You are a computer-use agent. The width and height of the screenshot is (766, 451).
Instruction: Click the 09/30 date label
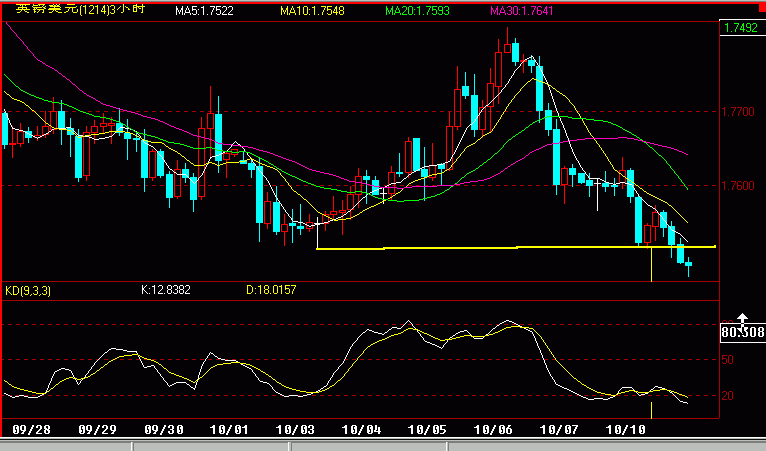(164, 430)
